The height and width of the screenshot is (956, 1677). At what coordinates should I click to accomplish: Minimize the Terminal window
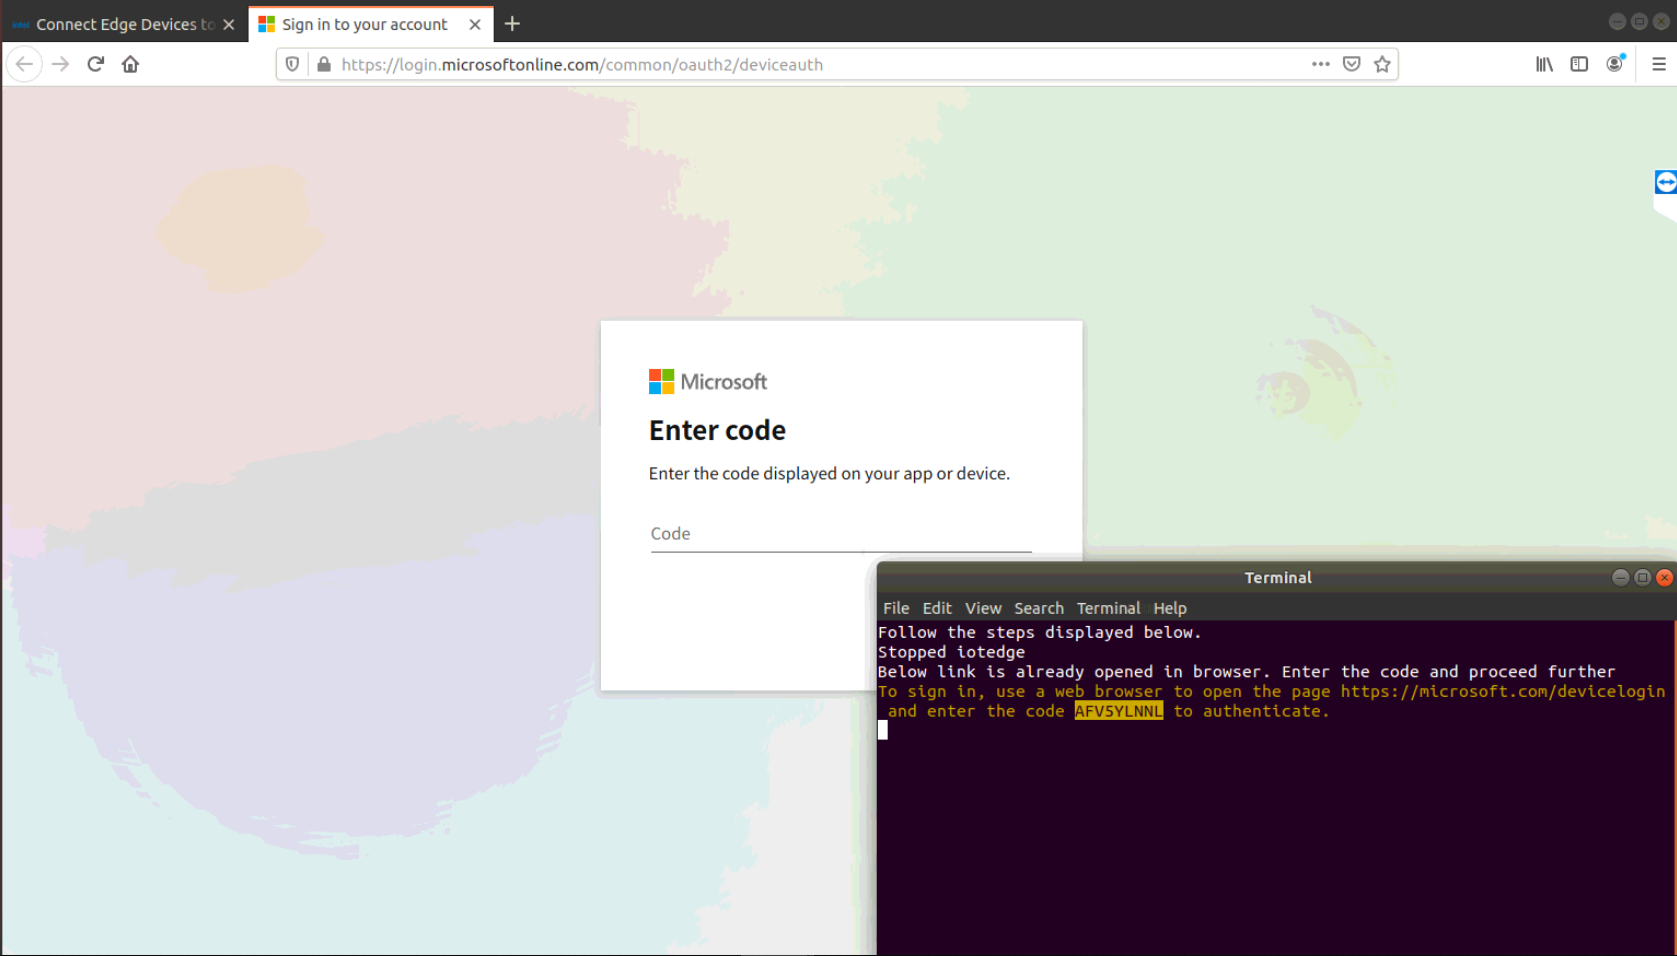click(1620, 577)
